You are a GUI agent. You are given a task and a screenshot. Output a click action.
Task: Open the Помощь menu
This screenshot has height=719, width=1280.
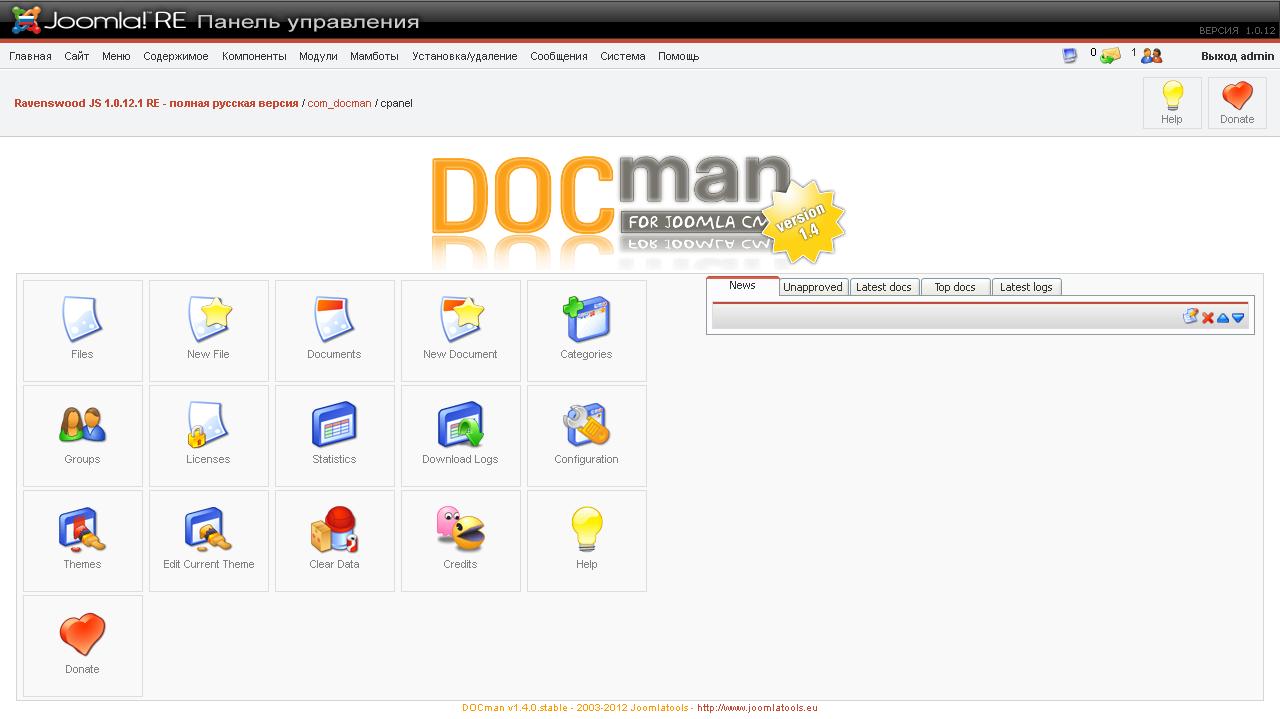click(x=678, y=56)
